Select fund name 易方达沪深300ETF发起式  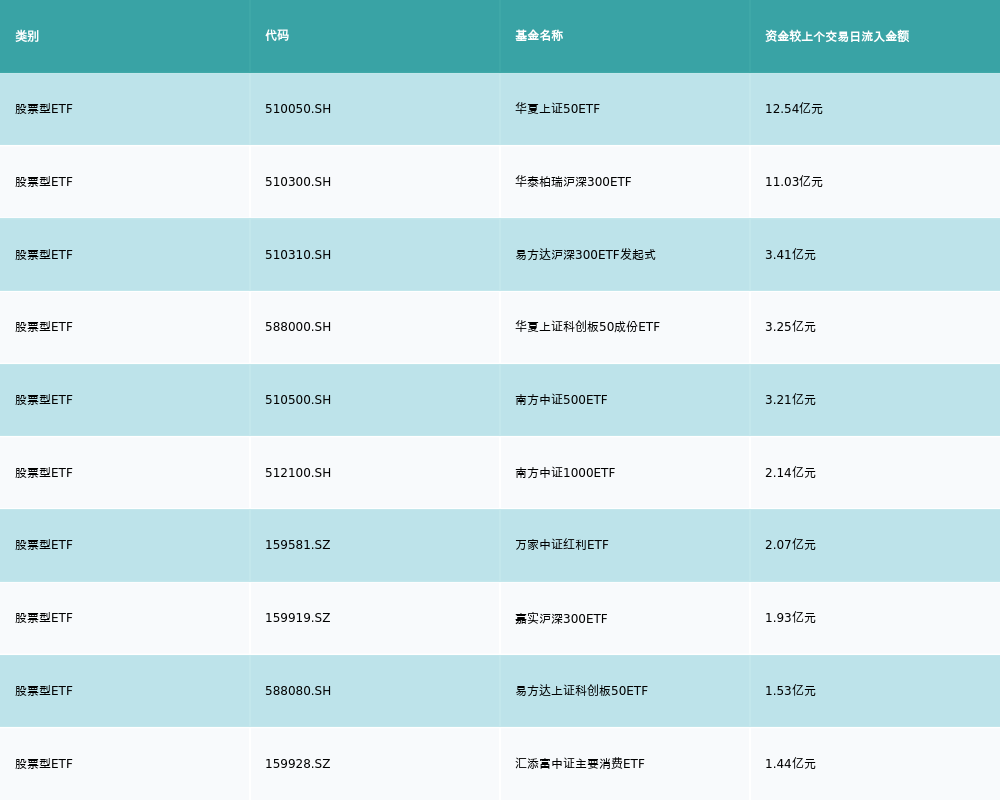pos(585,255)
